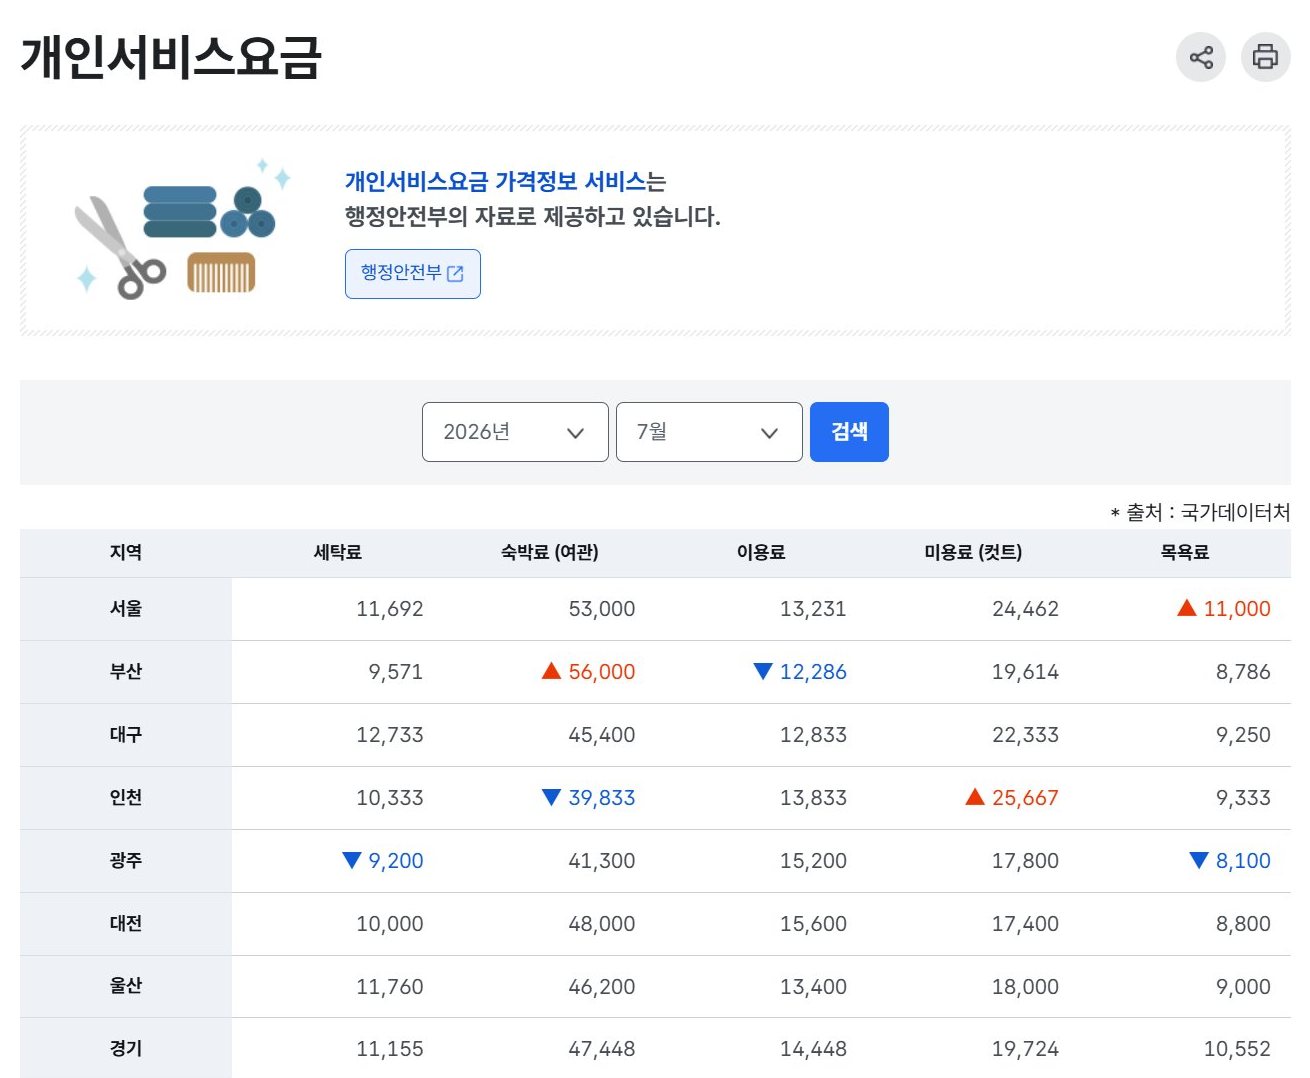Click the print icon button
Screen dimensions: 1310x1078
[1265, 57]
